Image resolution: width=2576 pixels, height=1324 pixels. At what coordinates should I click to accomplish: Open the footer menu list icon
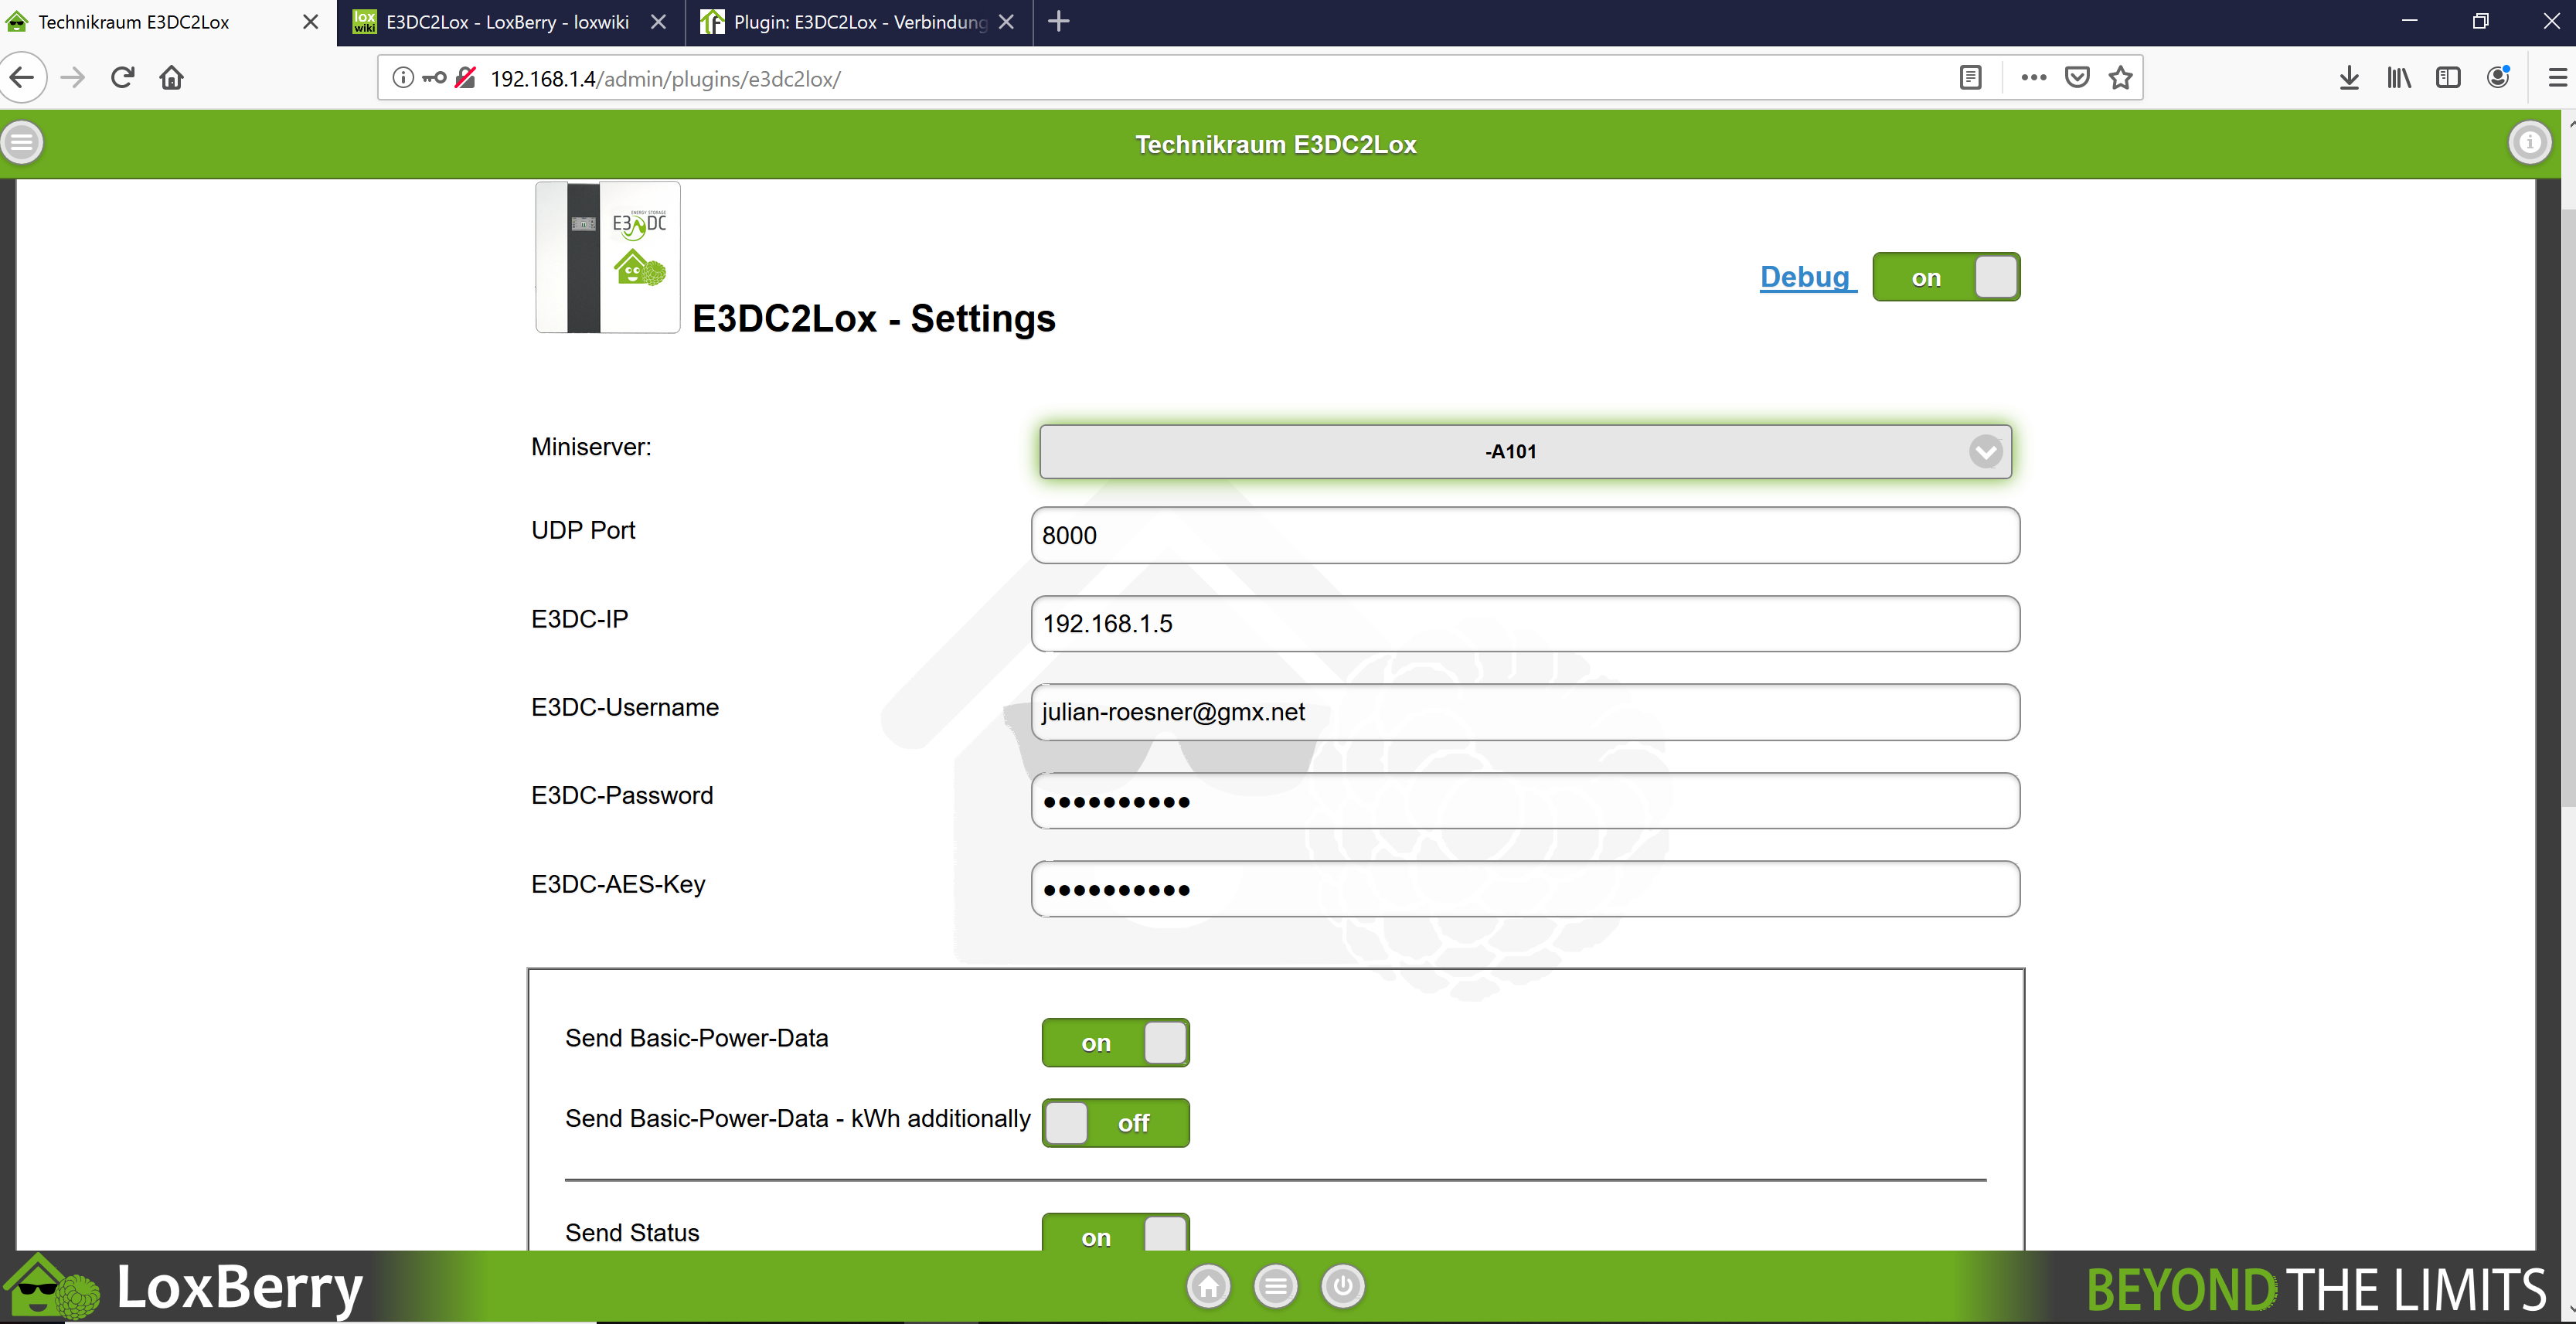click(x=1275, y=1286)
